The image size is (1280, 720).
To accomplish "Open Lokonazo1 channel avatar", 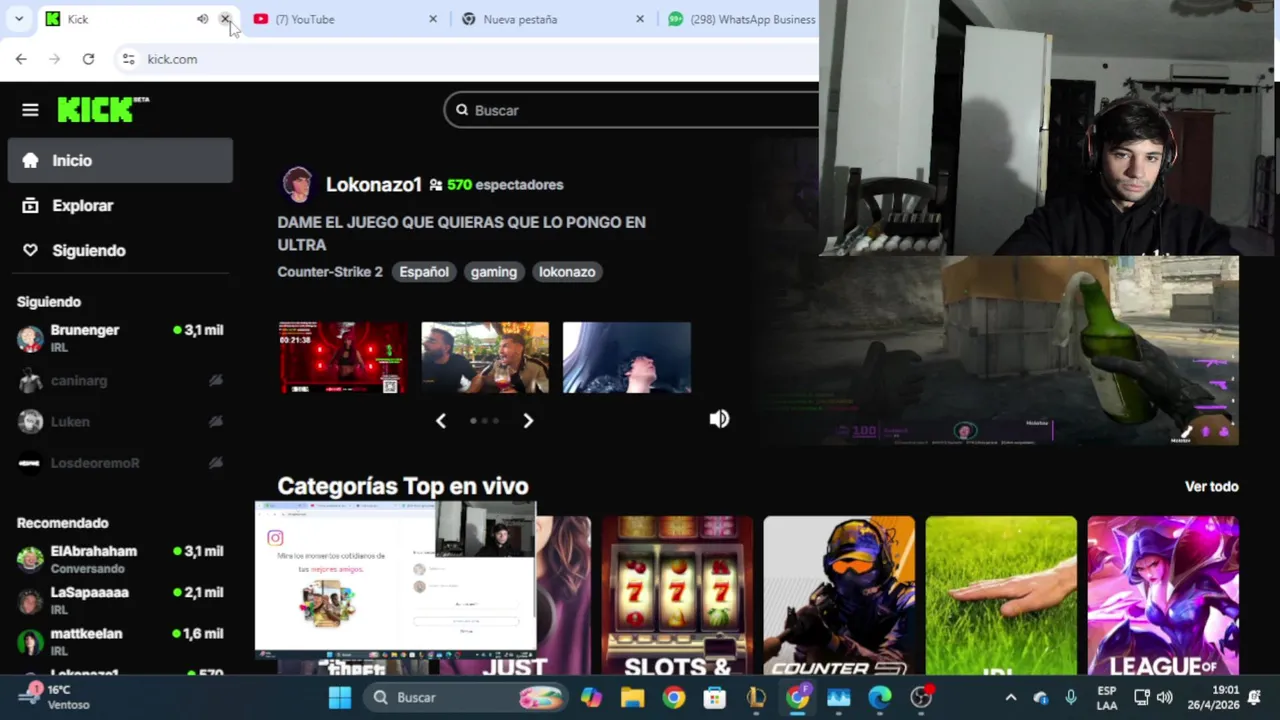I will pyautogui.click(x=297, y=185).
